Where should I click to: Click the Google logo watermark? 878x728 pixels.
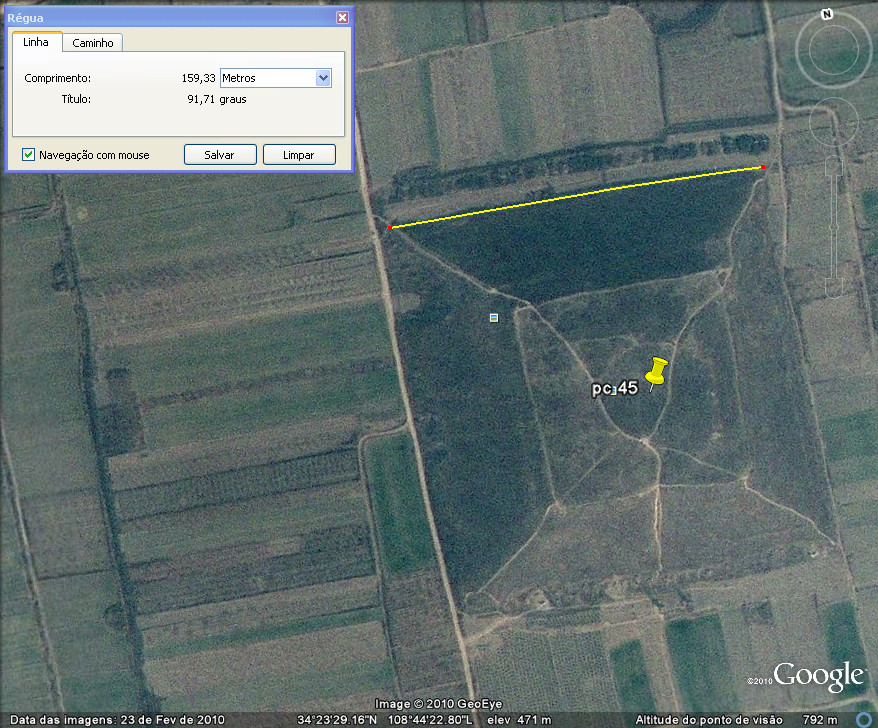[817, 676]
